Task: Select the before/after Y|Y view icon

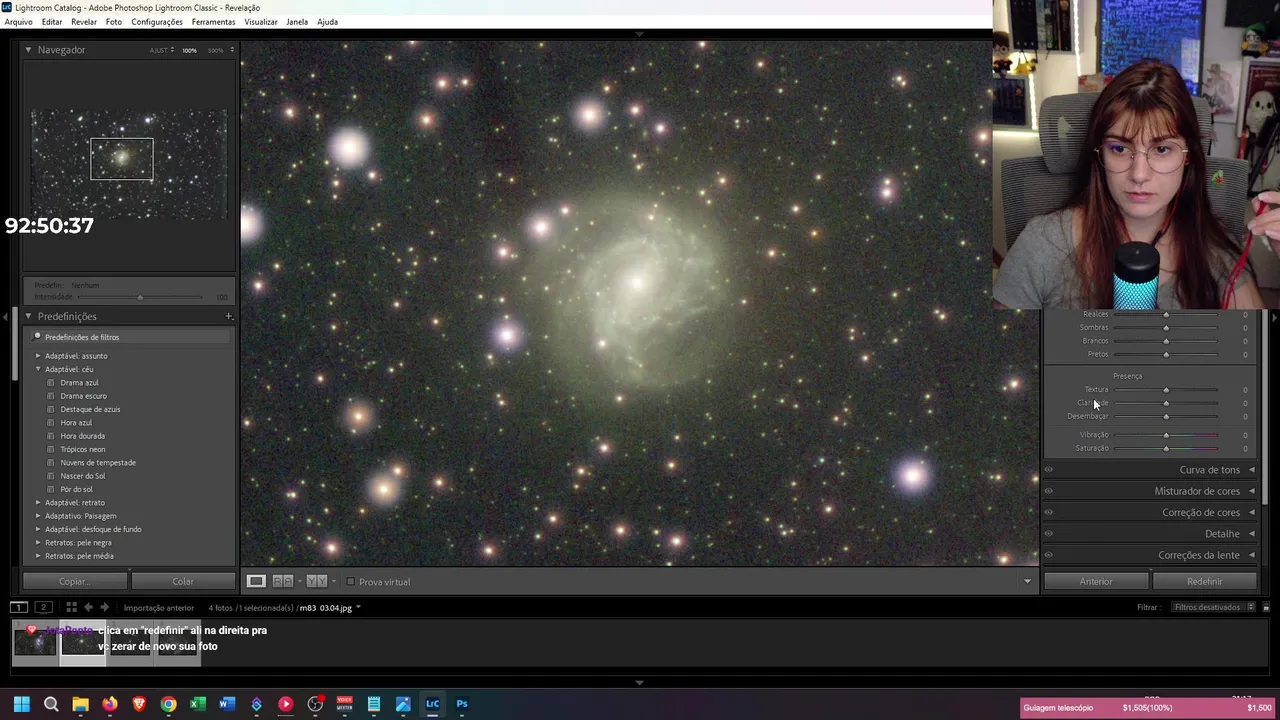Action: [x=316, y=581]
